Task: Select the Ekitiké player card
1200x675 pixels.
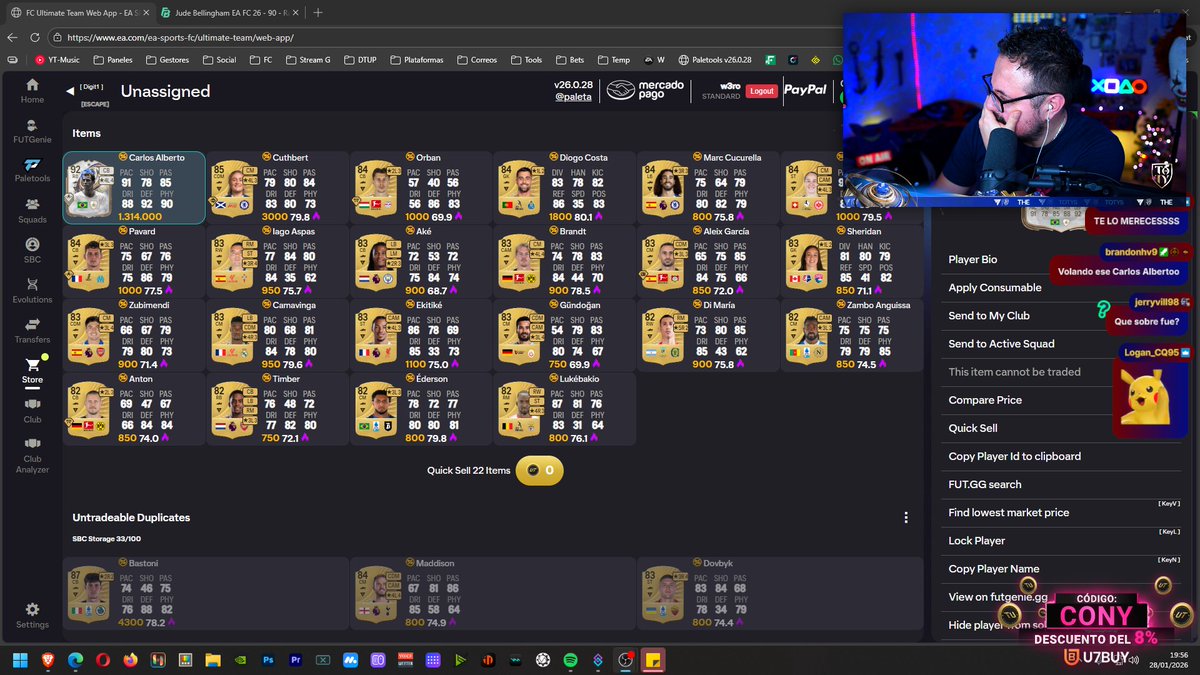Action: (x=421, y=334)
